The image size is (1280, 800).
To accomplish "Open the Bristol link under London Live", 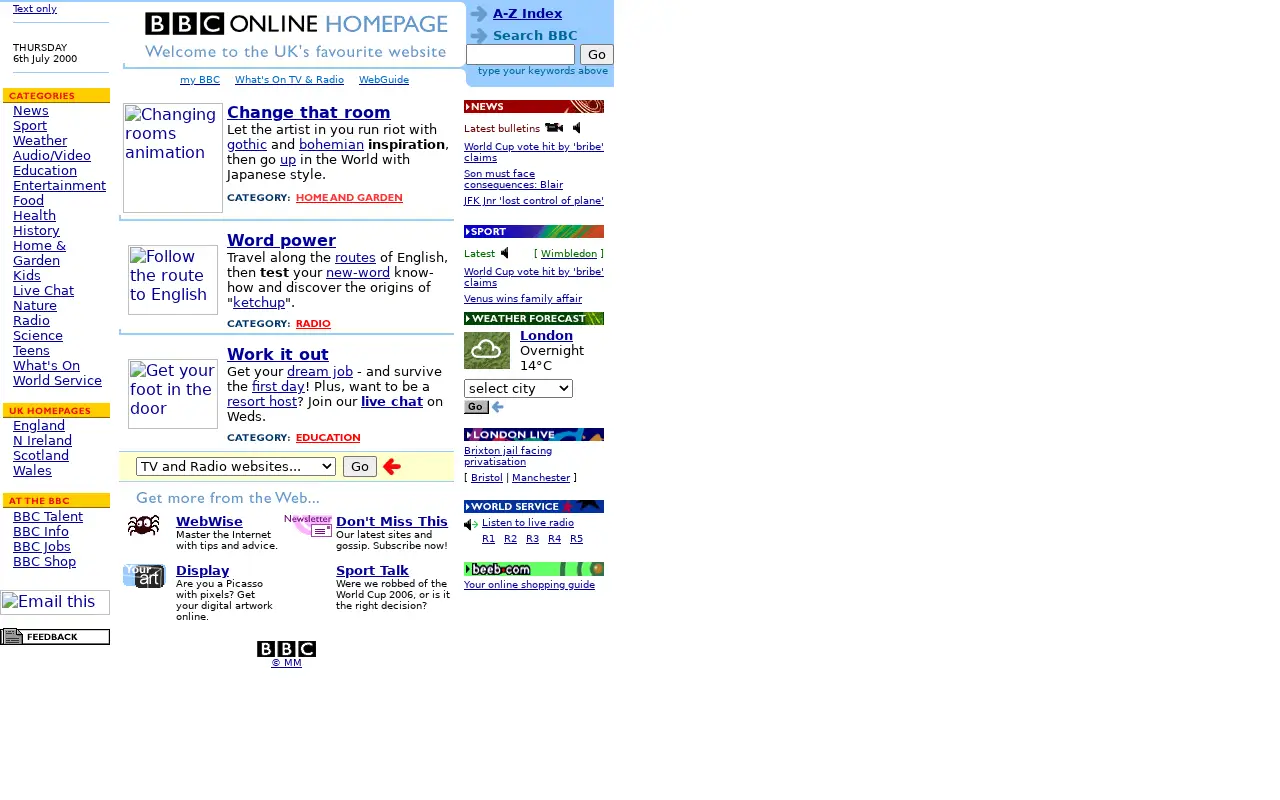I will pyautogui.click(x=487, y=478).
